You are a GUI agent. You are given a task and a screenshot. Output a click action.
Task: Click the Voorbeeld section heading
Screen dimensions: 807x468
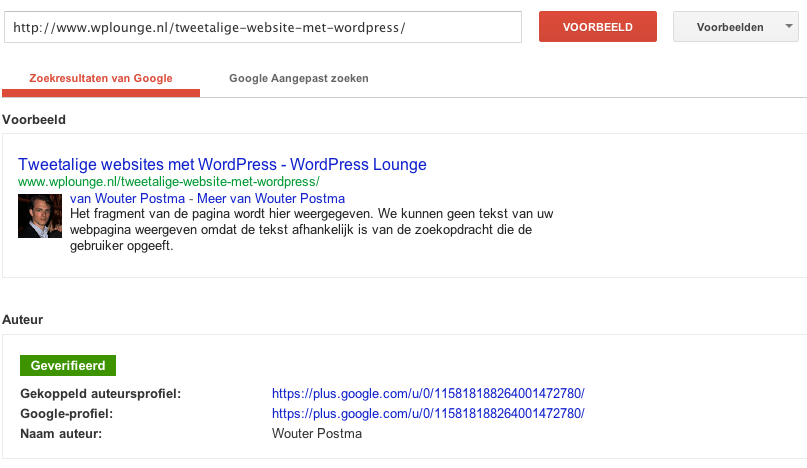(x=34, y=119)
